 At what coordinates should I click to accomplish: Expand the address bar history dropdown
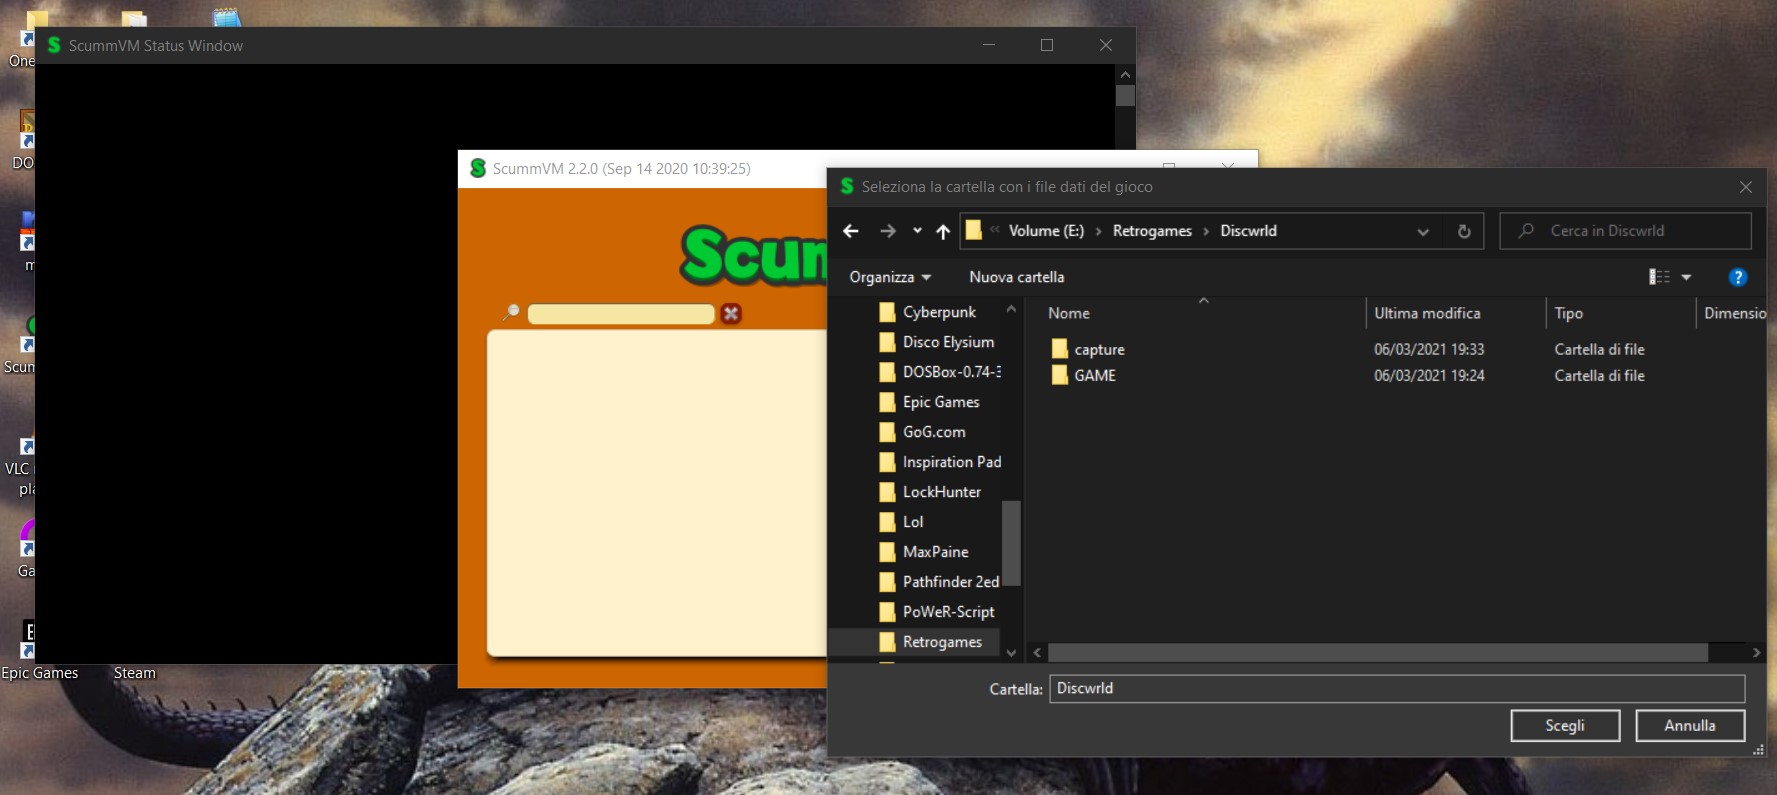(1422, 231)
